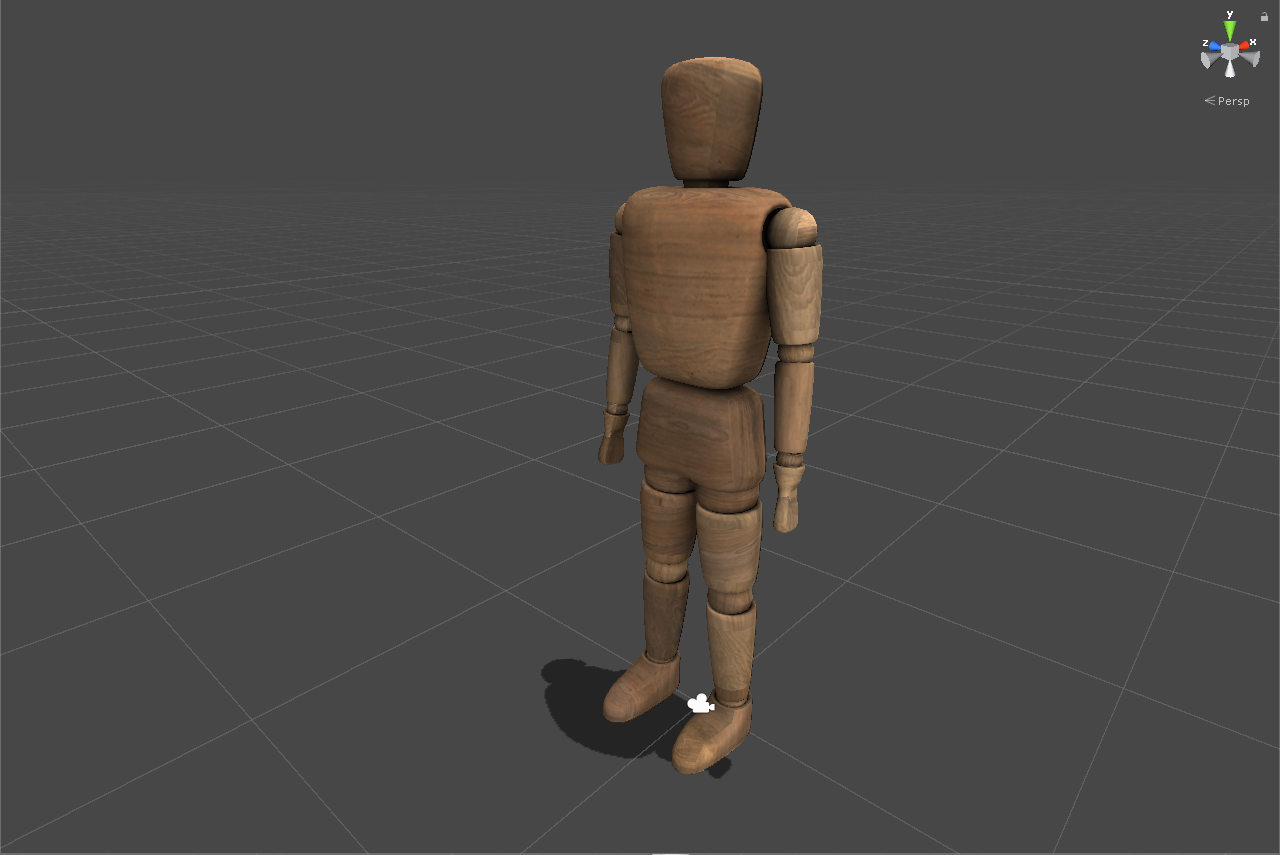Click the red X axis cone on scene gizmo
This screenshot has width=1280, height=855.
1245,45
